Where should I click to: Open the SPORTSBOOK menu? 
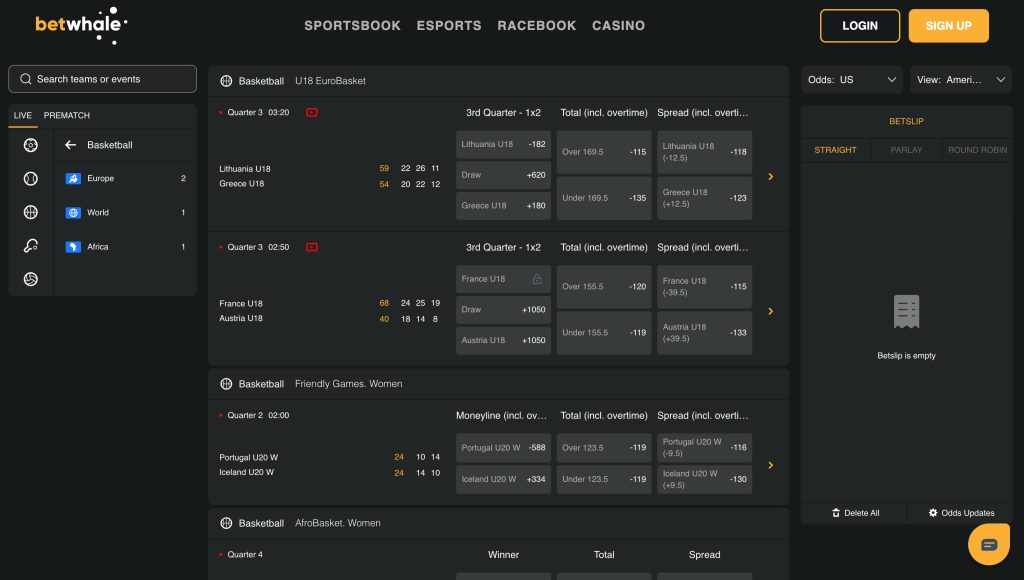[x=352, y=25]
